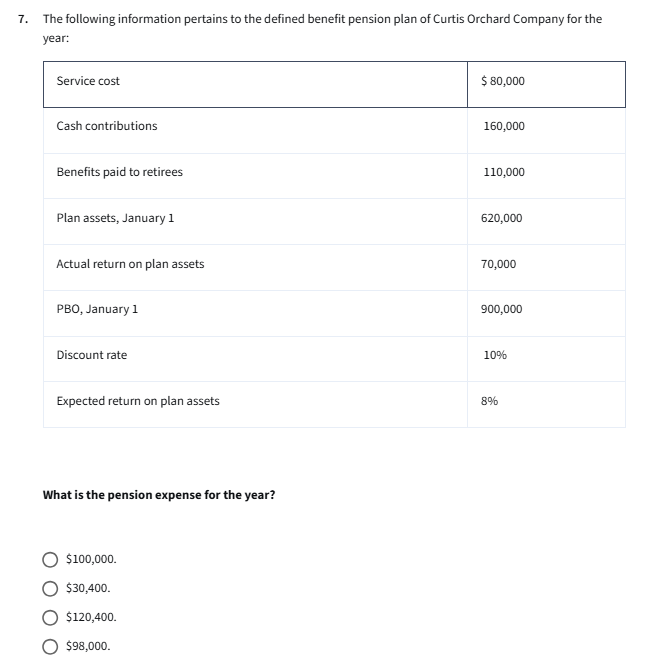The image size is (657, 666).
Task: Click the "Discount rate" row label
Action: pos(92,355)
